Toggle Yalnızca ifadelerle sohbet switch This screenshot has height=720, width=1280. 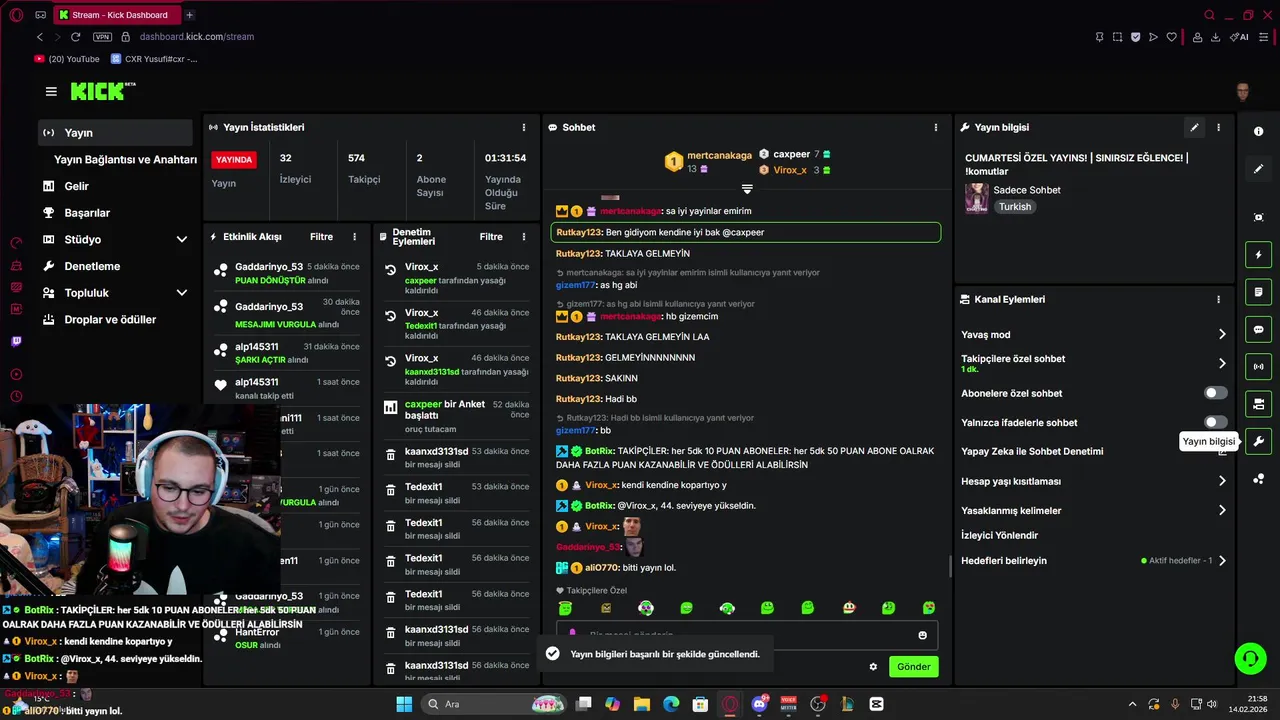pyautogui.click(x=1215, y=423)
